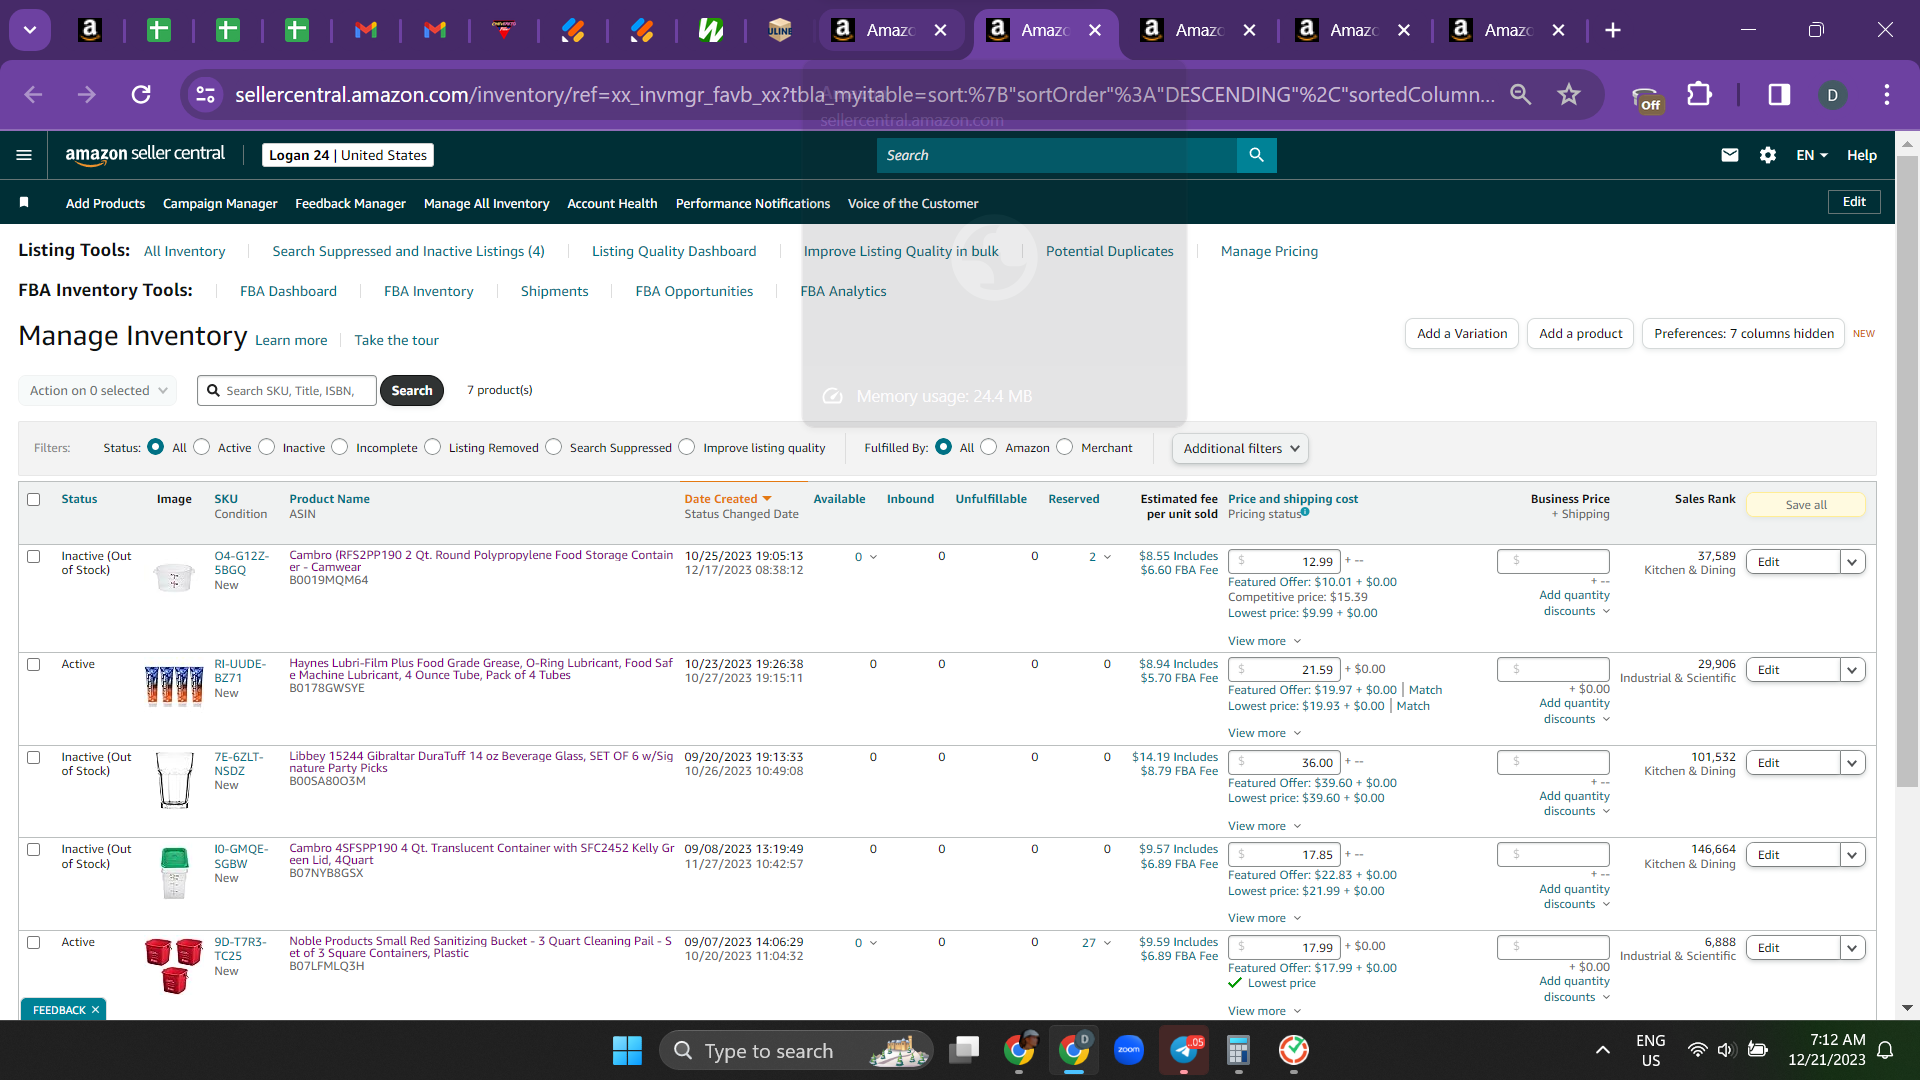Screen dimensions: 1920x1080
Task: View site information icon in address bar
Action: (205, 94)
